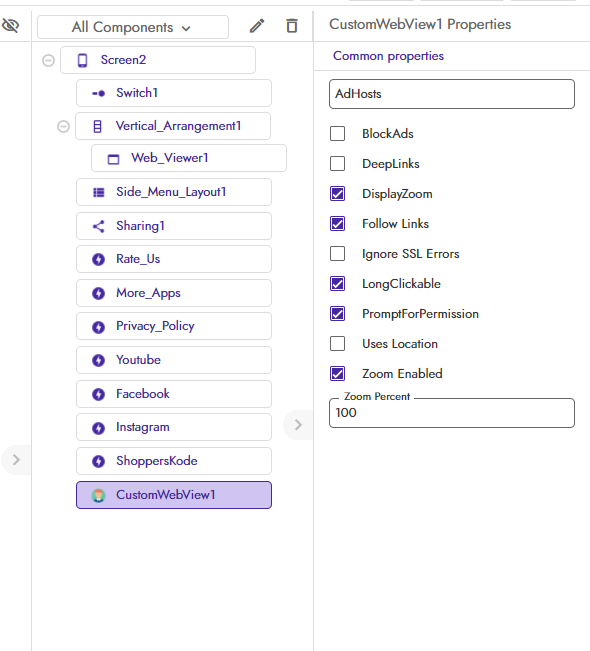Click the CustomWebView1 avatar icon

pos(98,495)
